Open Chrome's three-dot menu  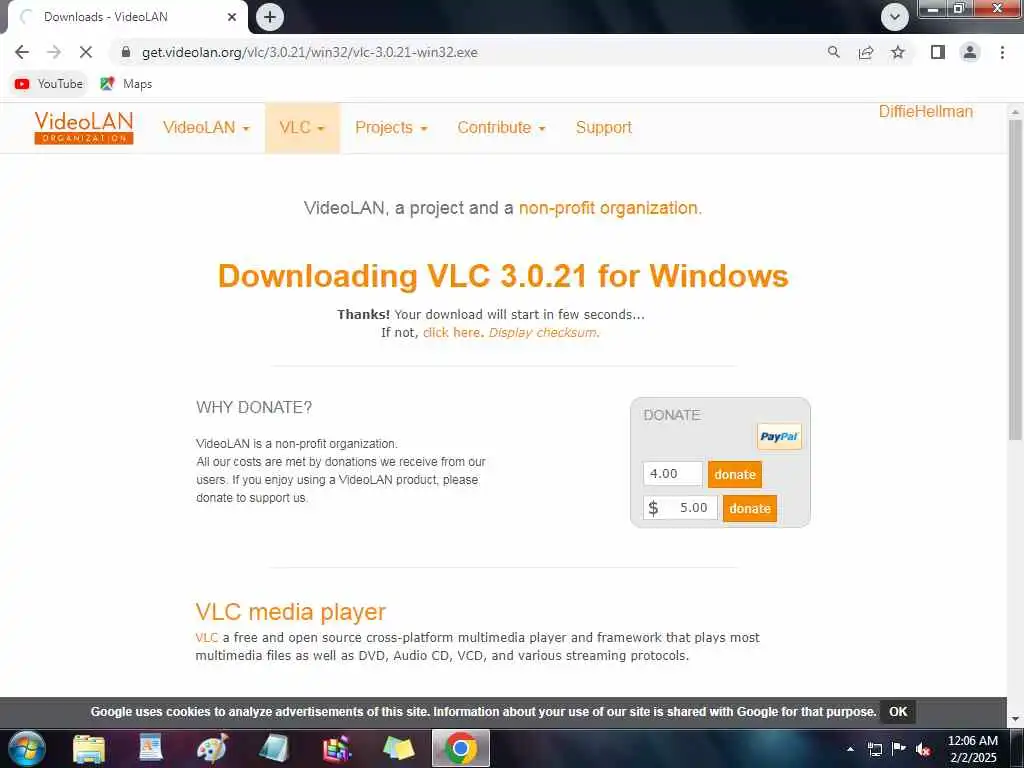tap(1002, 52)
